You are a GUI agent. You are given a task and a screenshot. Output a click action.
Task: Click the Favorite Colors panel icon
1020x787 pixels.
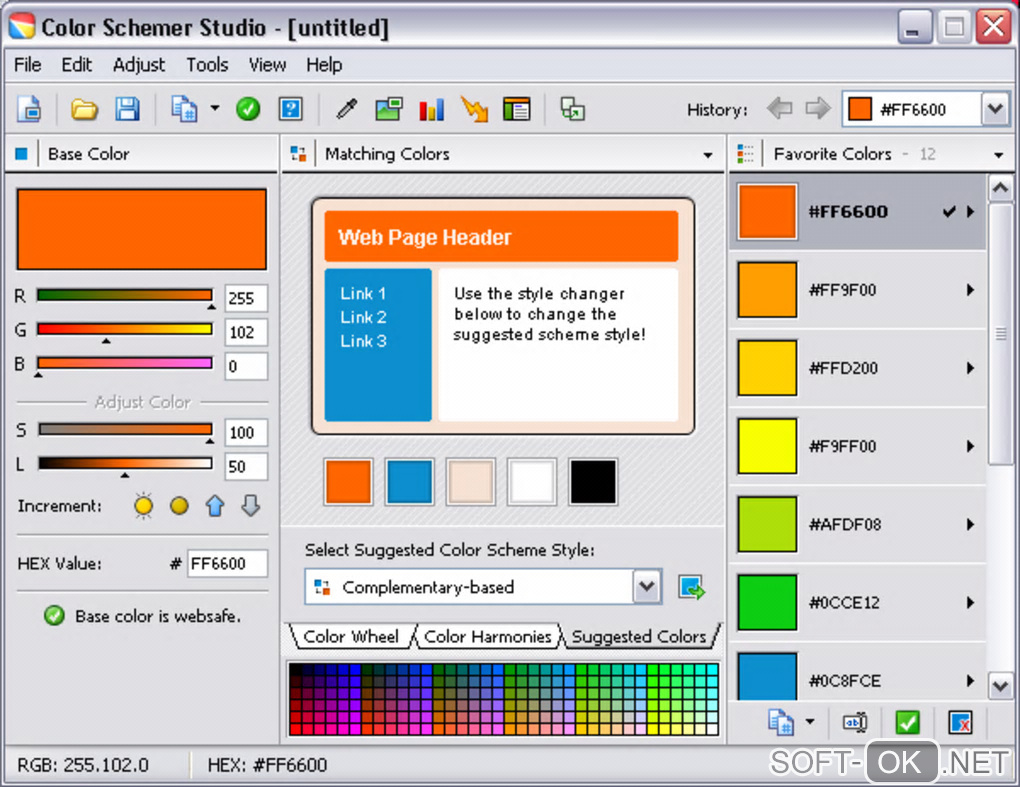[745, 154]
